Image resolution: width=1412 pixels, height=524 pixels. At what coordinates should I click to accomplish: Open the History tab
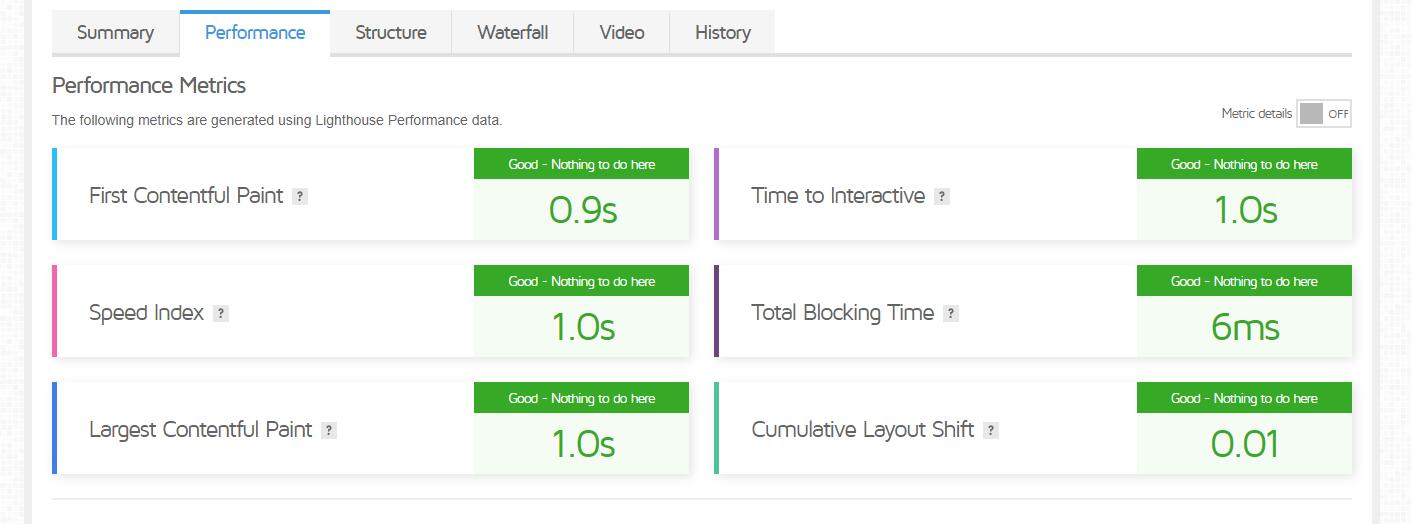coord(723,33)
